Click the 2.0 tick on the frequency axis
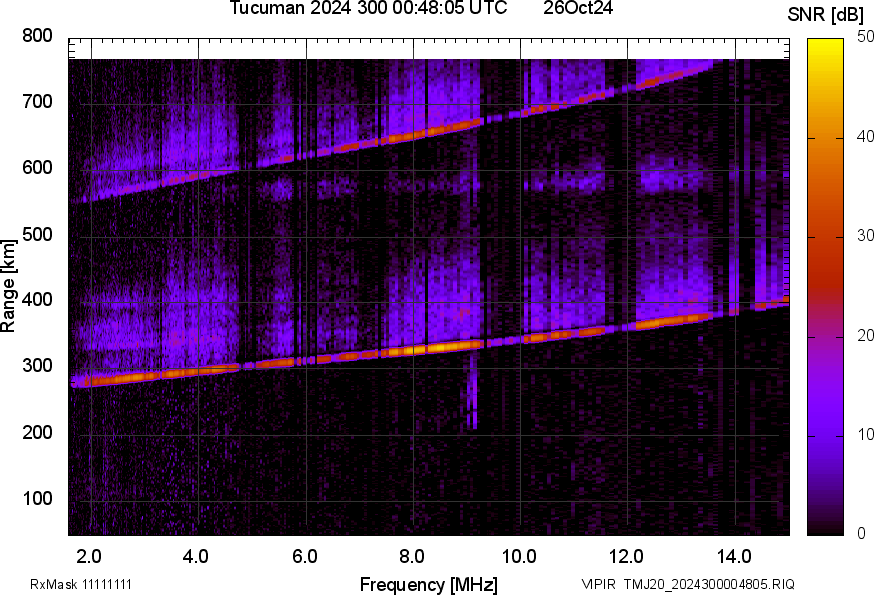The width and height of the screenshot is (874, 595). coord(90,556)
